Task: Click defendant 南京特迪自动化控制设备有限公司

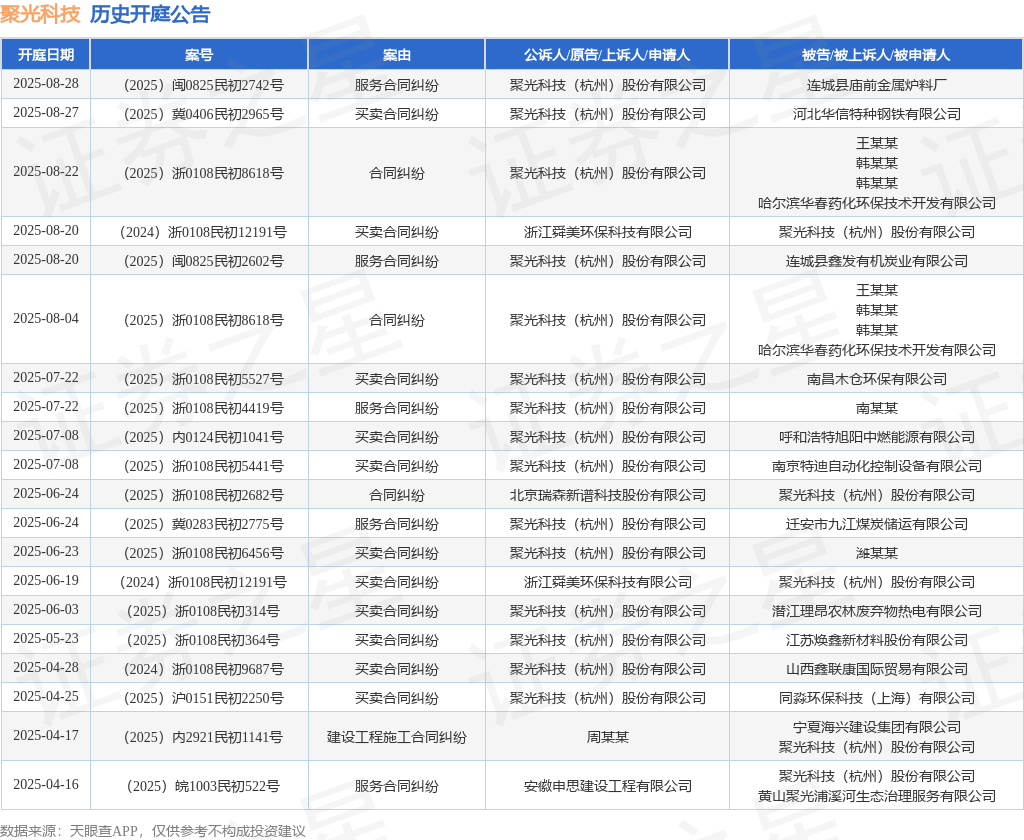Action: (x=876, y=466)
